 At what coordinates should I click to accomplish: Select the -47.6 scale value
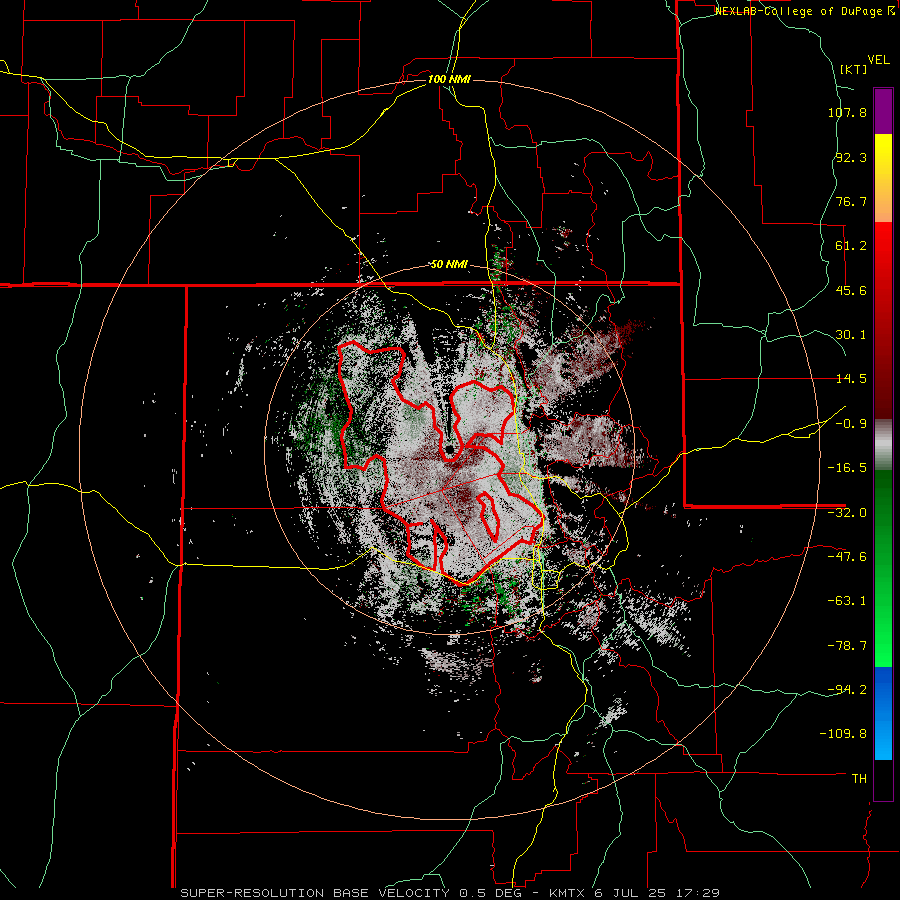pyautogui.click(x=847, y=557)
